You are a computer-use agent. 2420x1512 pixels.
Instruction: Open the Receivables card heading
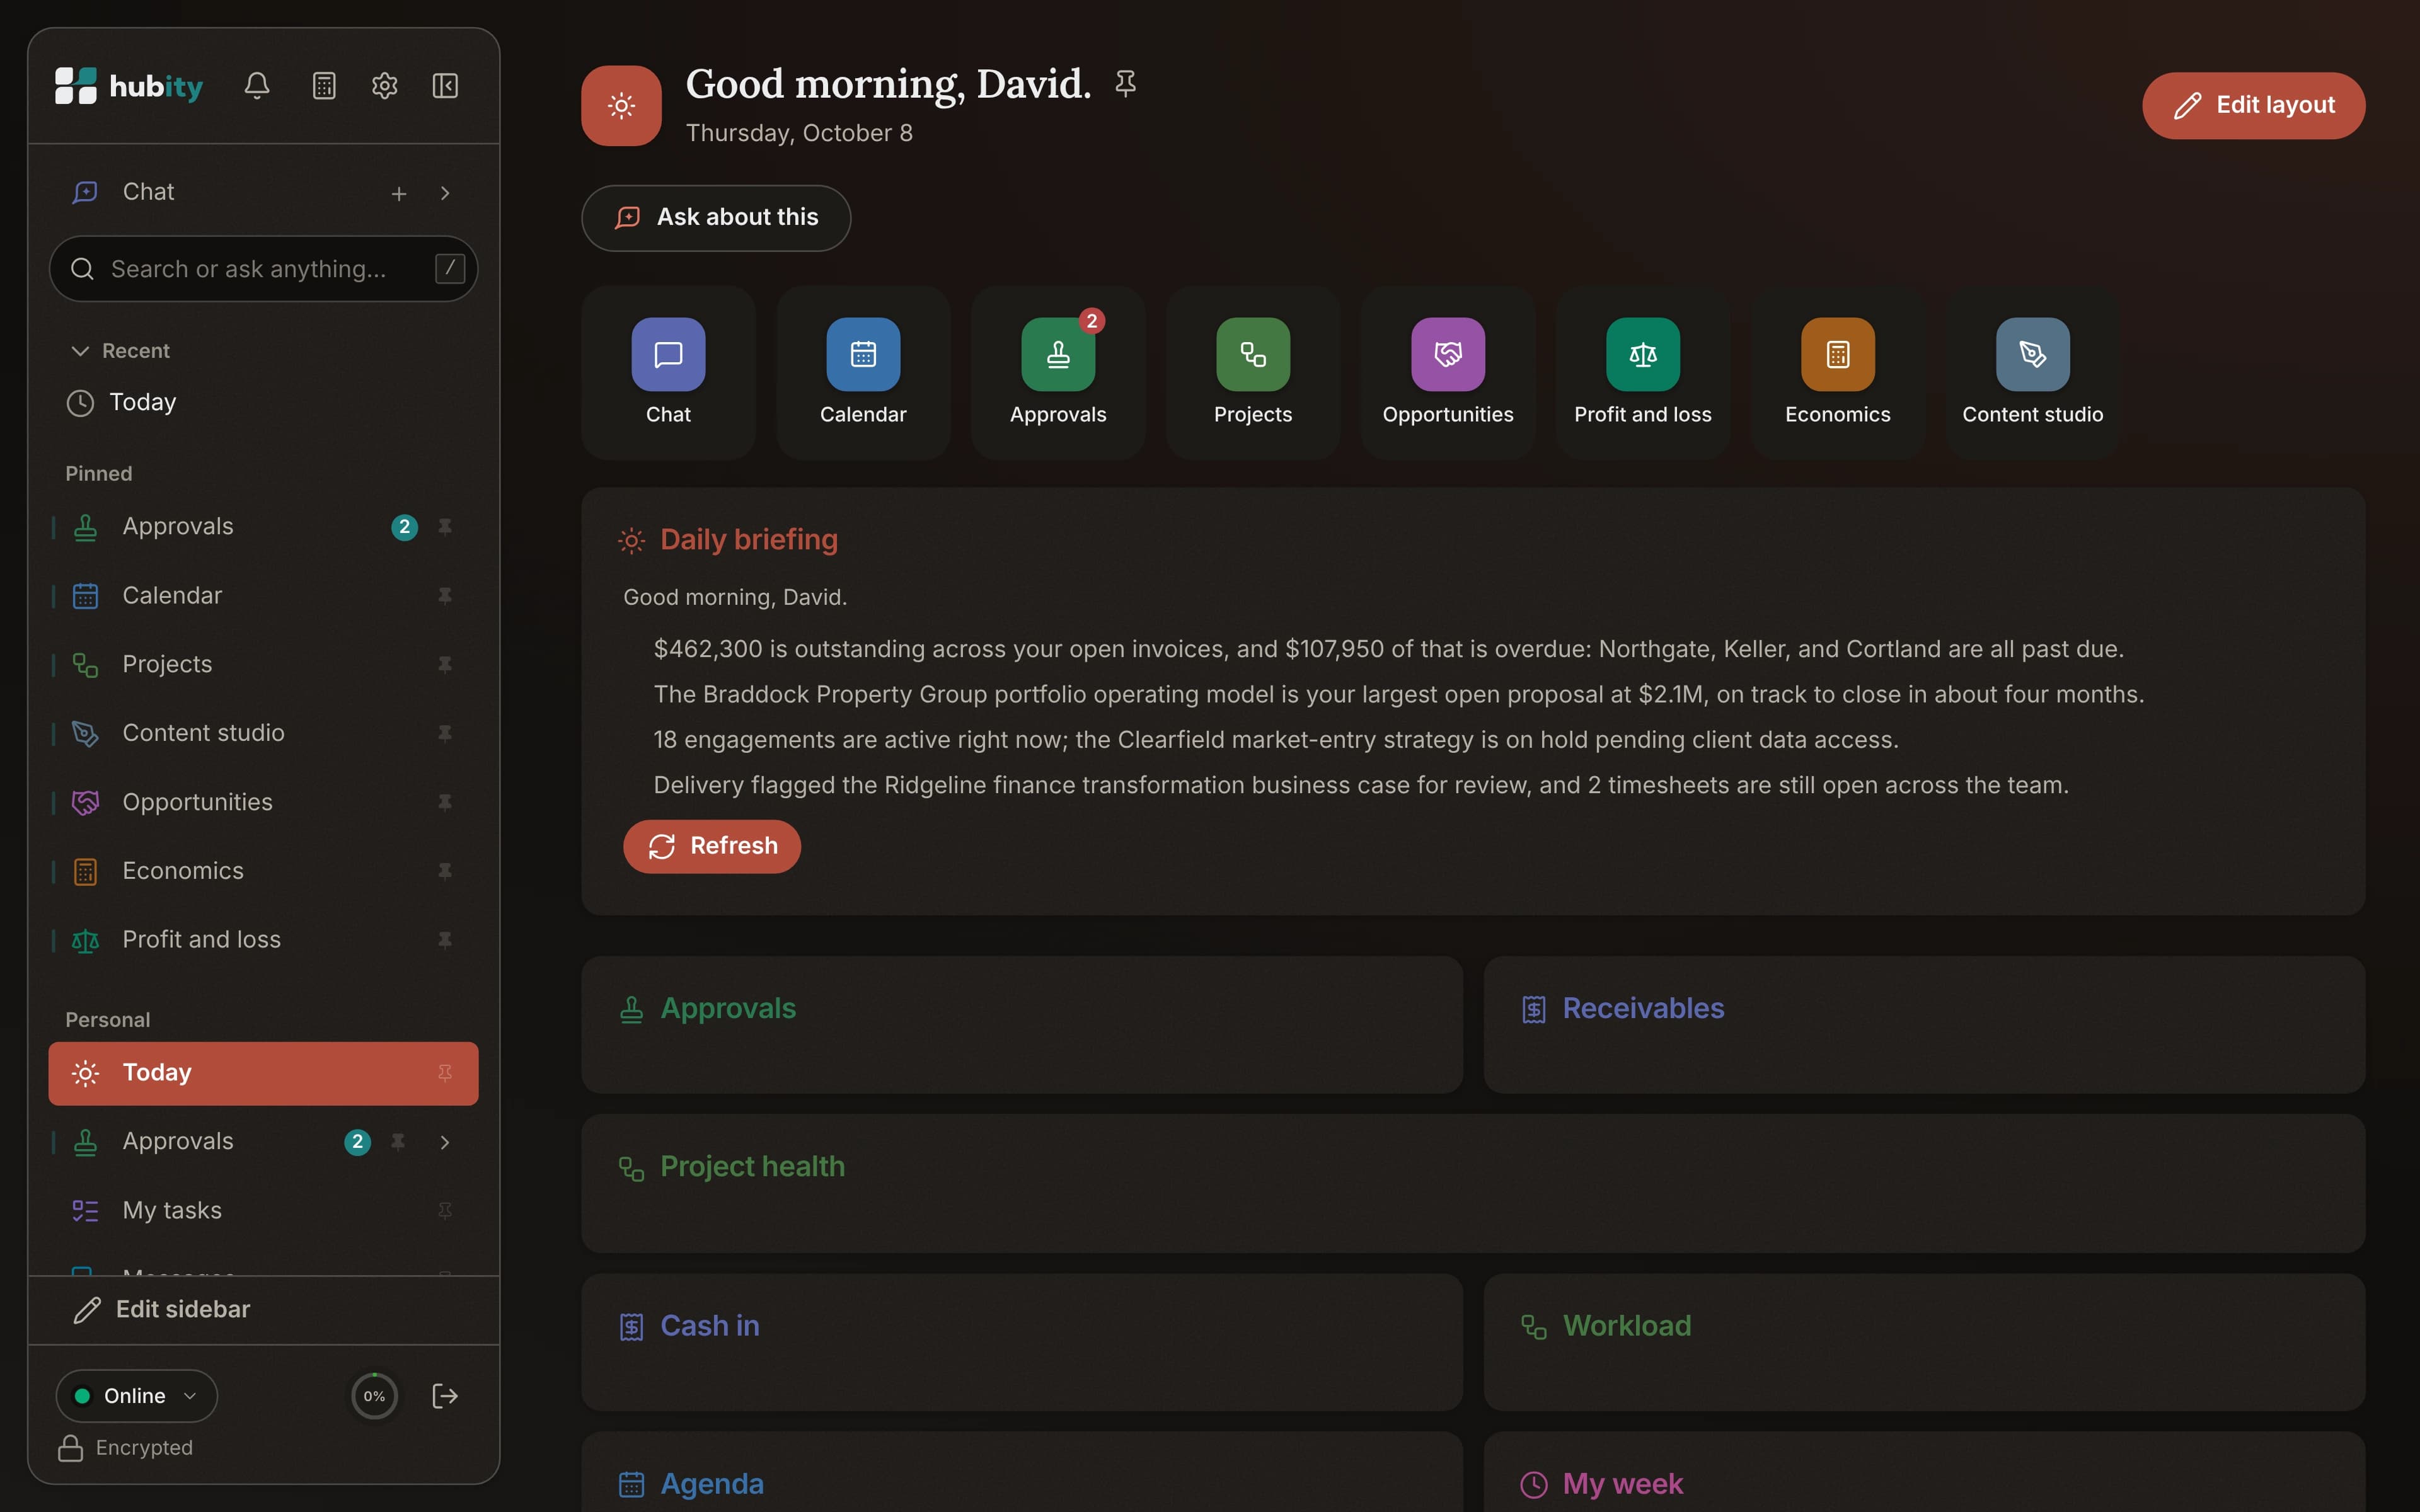click(x=1643, y=1009)
